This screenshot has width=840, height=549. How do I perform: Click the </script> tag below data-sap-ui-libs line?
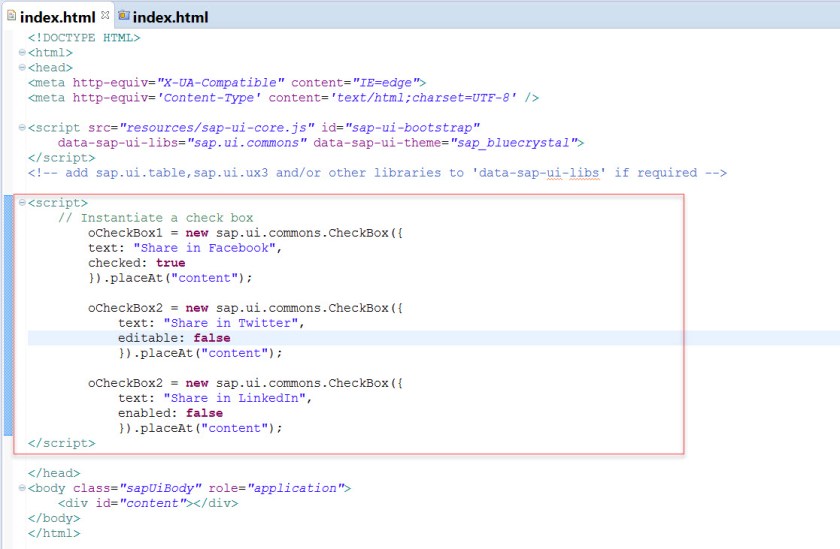coord(62,157)
